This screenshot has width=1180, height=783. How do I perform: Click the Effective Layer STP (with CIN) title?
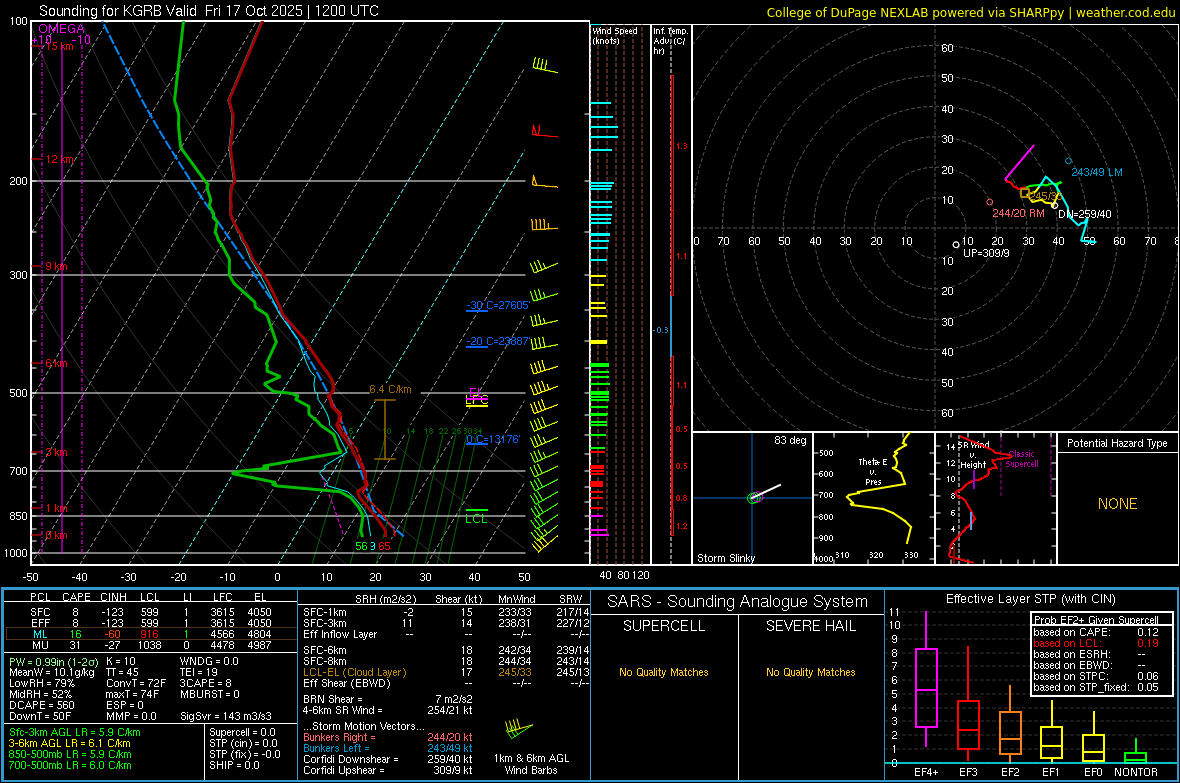pyautogui.click(x=1030, y=599)
